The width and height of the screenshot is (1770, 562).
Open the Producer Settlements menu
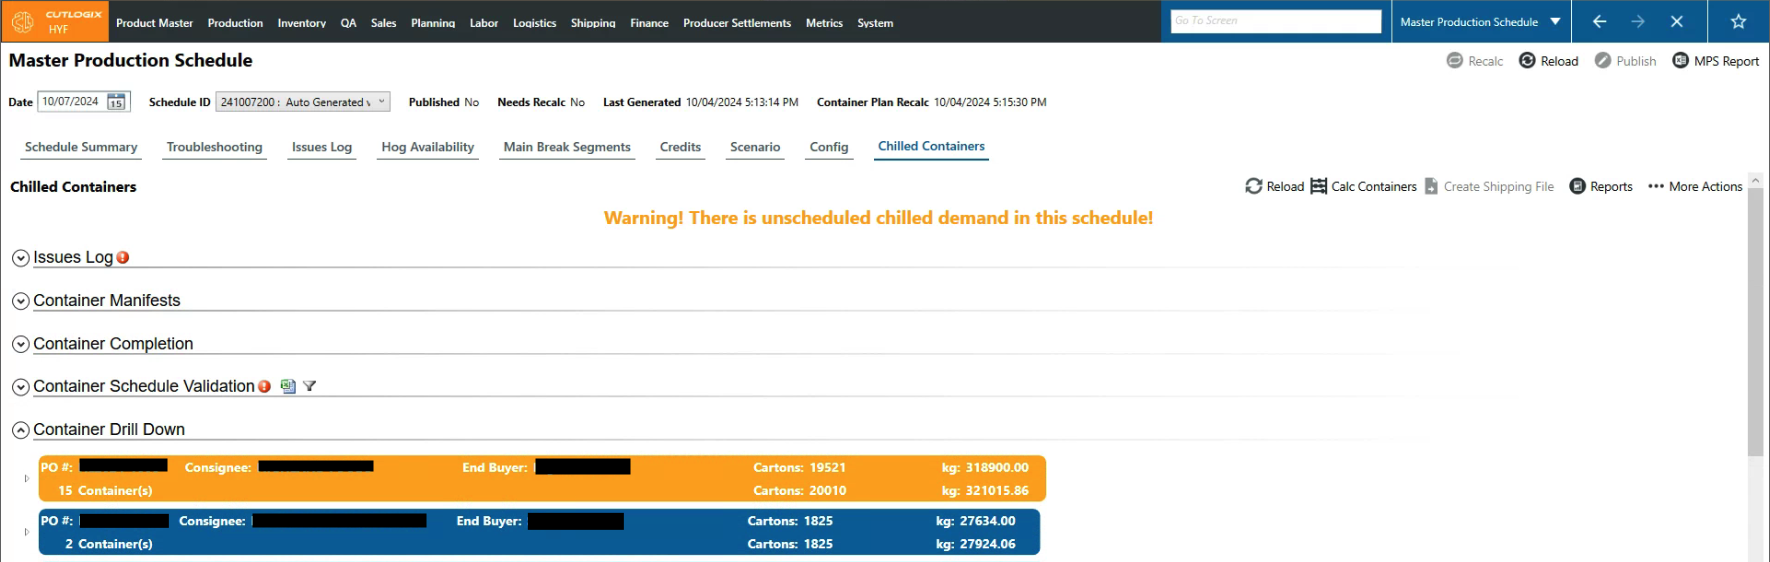point(736,23)
